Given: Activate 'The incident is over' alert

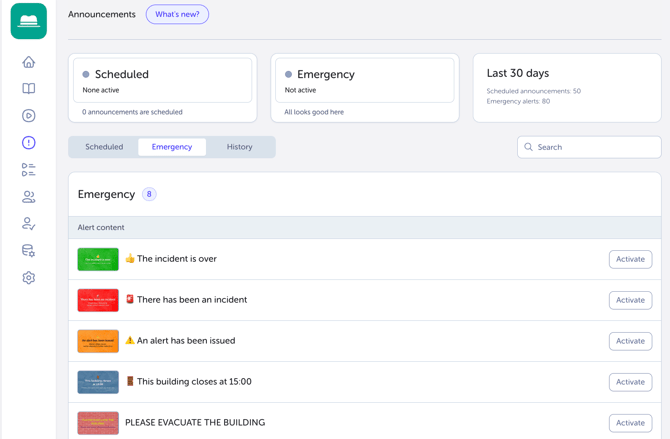Looking at the screenshot, I should [630, 259].
